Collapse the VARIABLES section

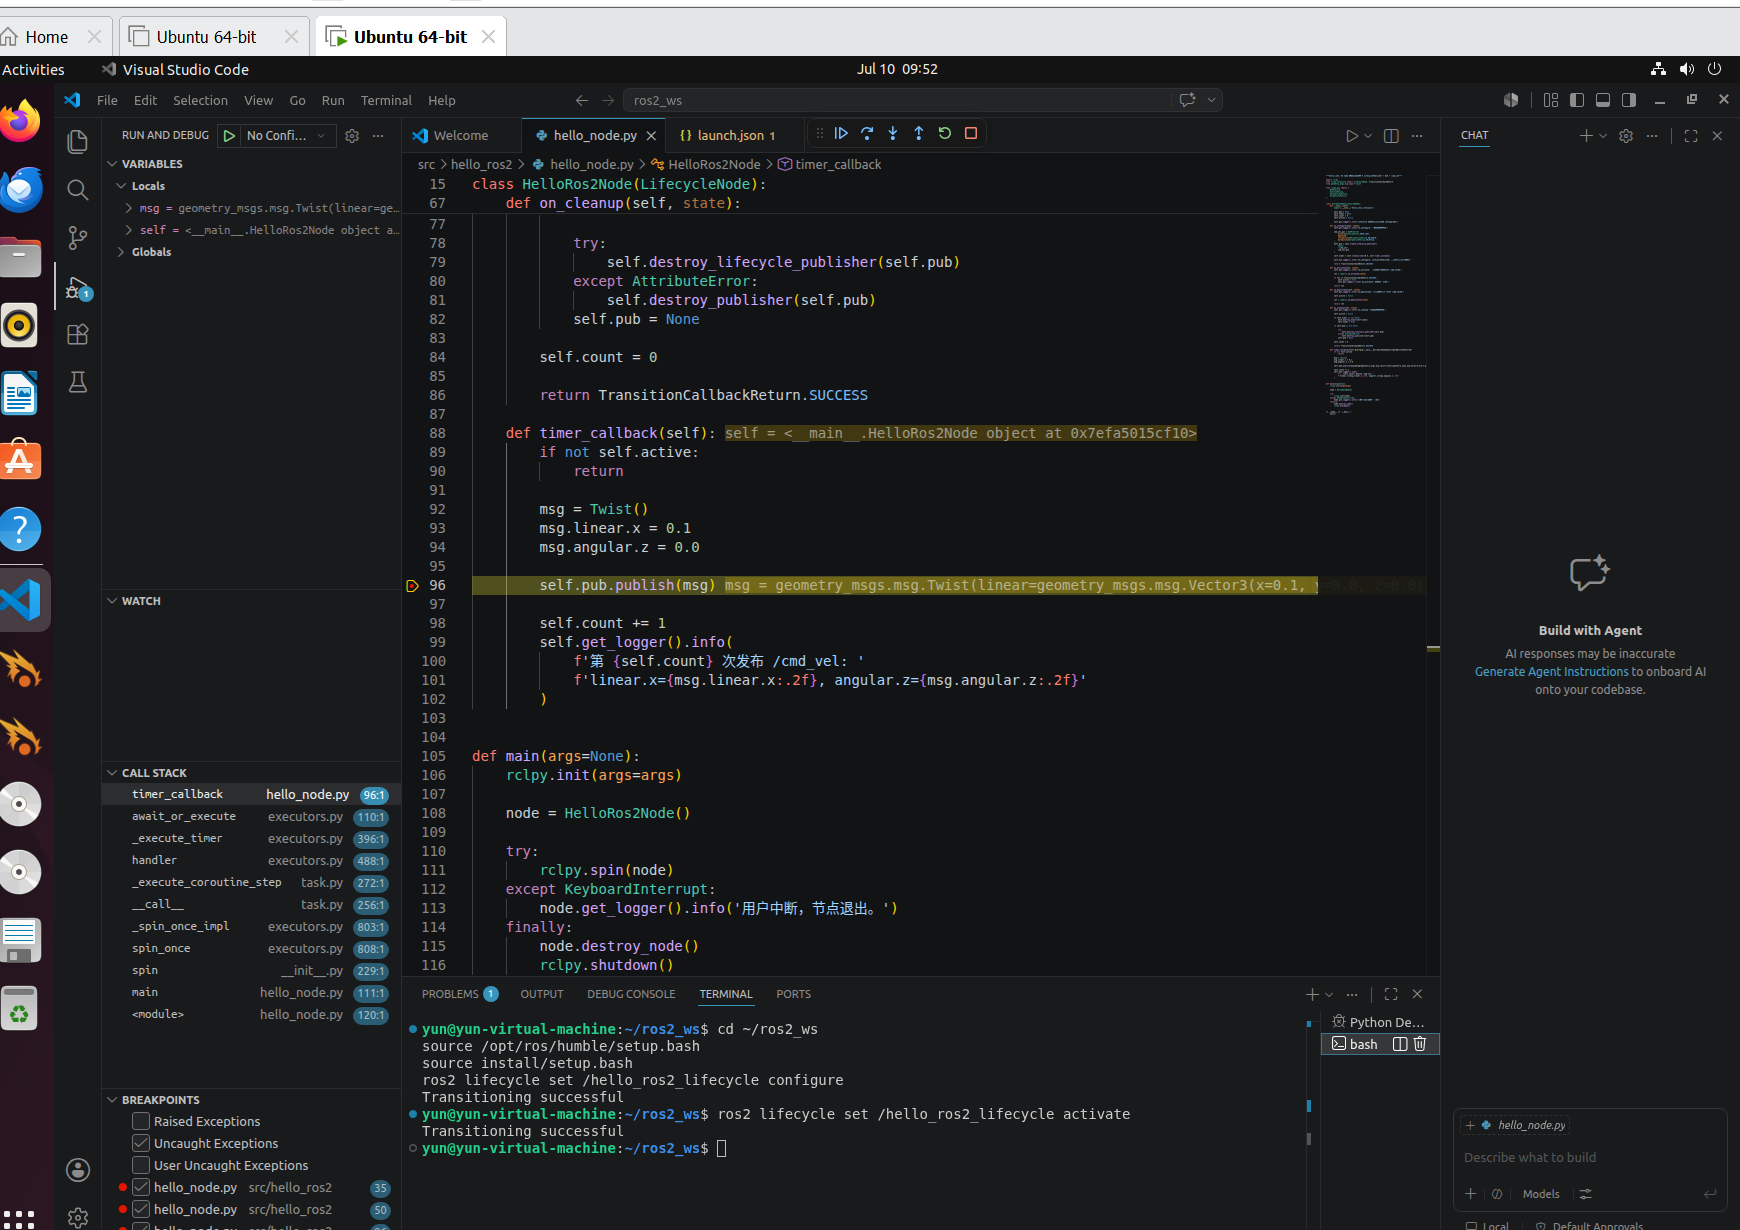(x=151, y=163)
